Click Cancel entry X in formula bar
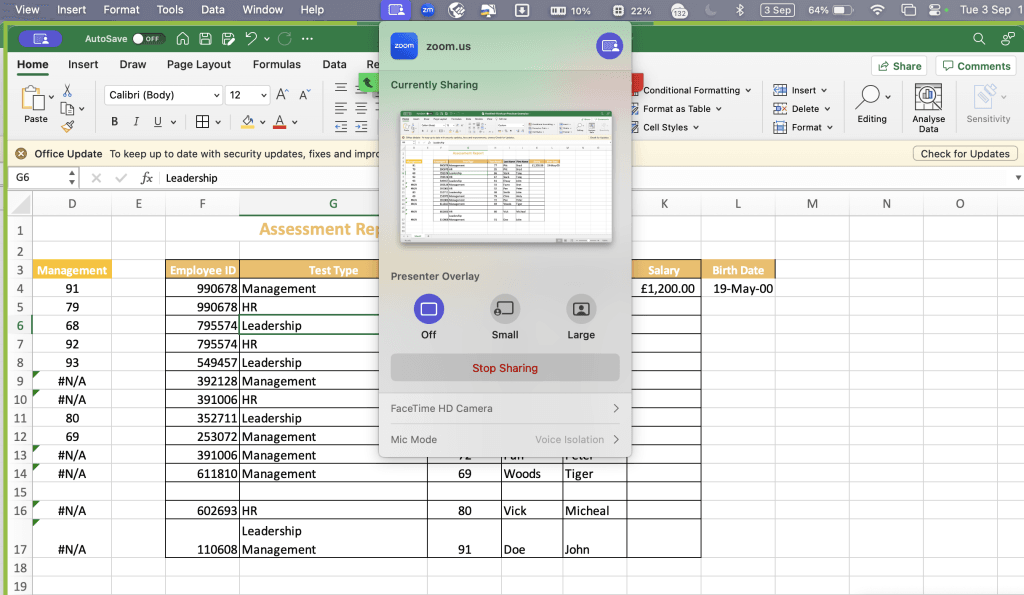 click(96, 178)
